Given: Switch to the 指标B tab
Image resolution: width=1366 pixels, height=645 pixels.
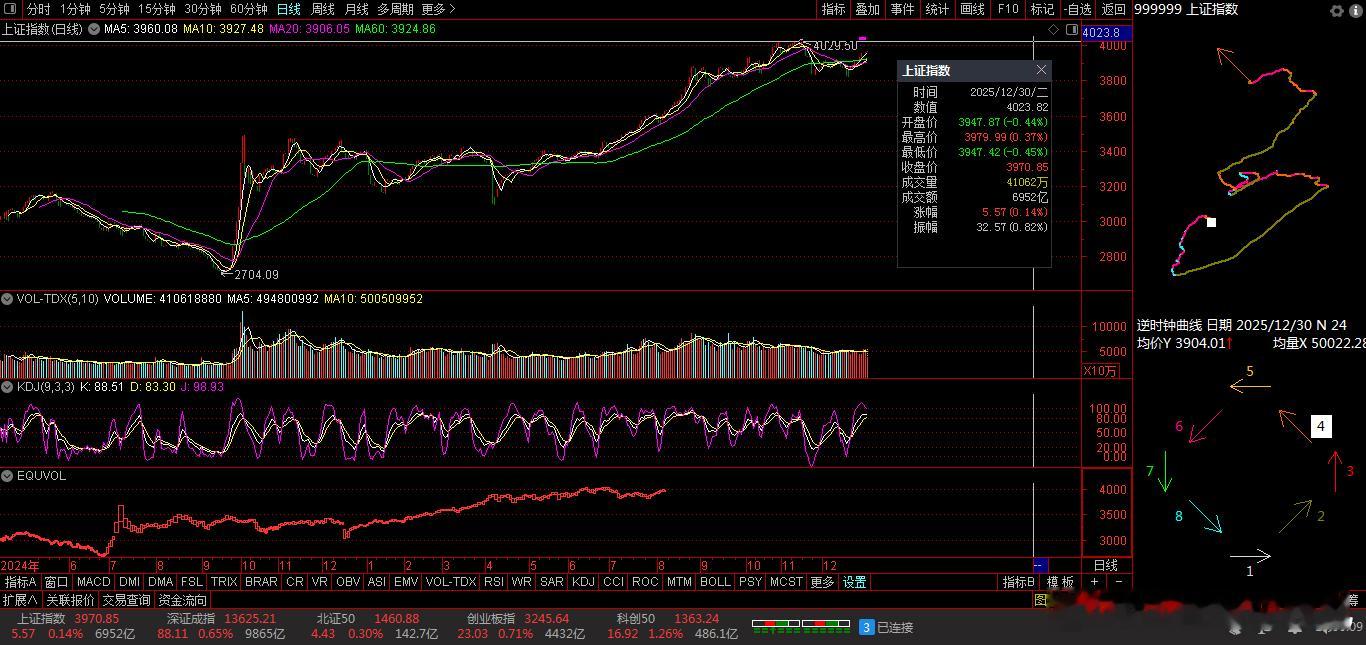Looking at the screenshot, I should (1019, 582).
